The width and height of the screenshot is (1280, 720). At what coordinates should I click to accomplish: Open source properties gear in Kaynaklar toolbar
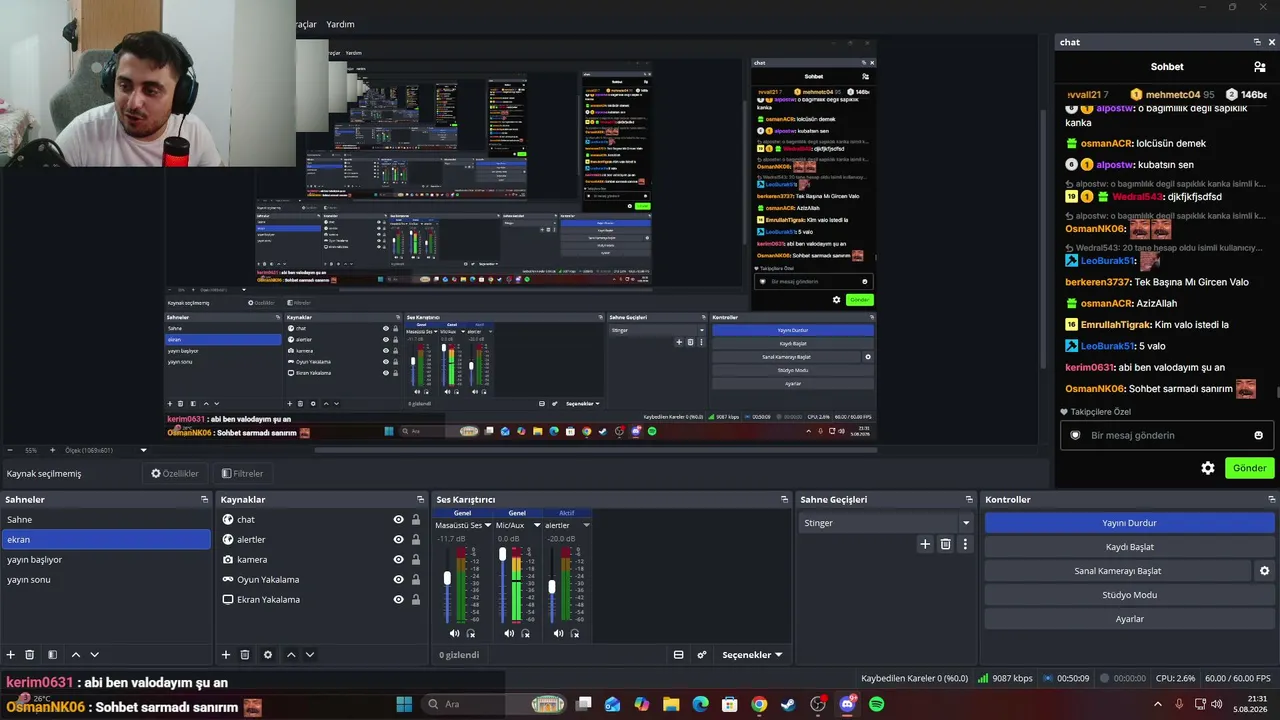(267, 655)
